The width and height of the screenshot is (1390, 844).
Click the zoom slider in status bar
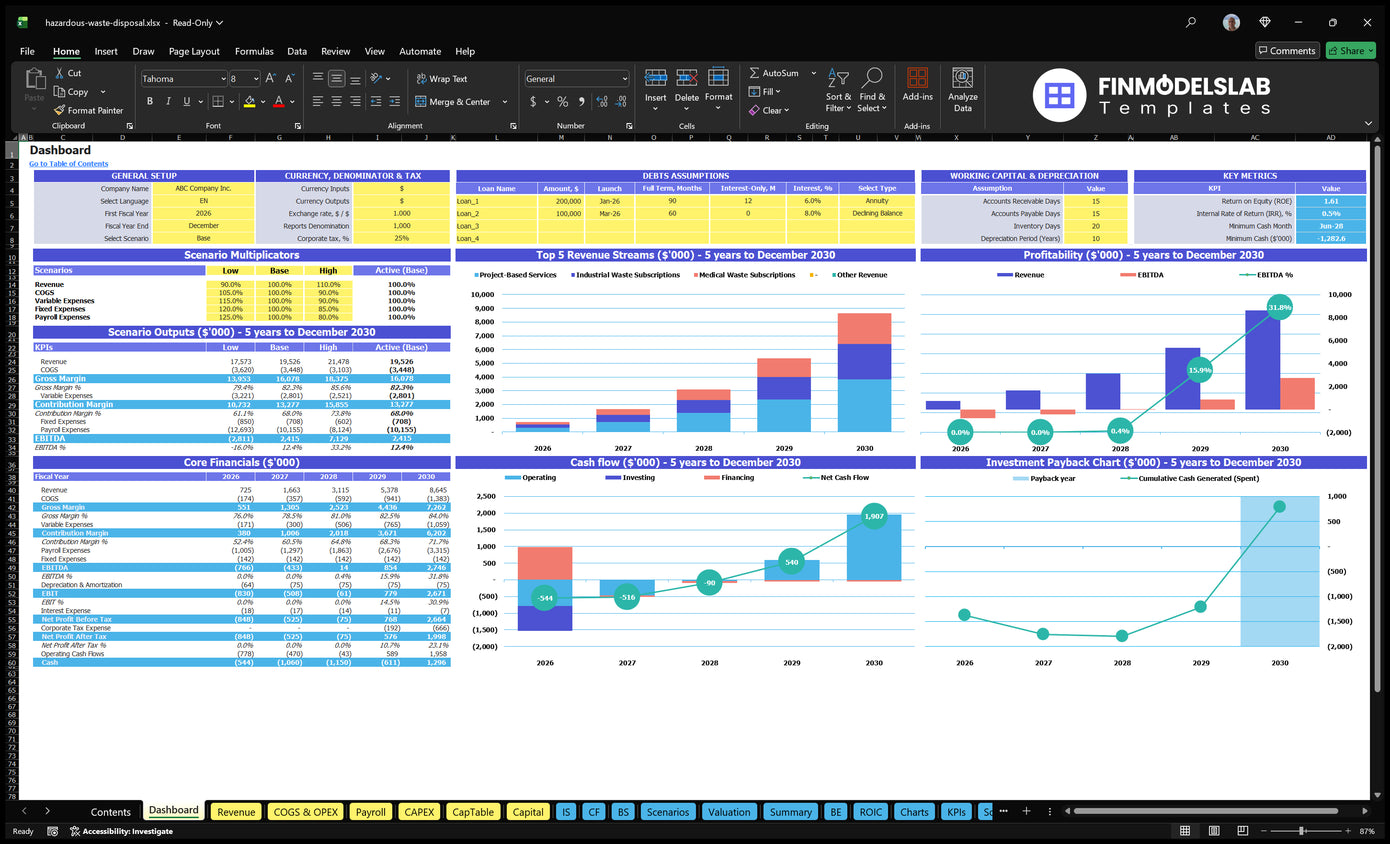1302,831
